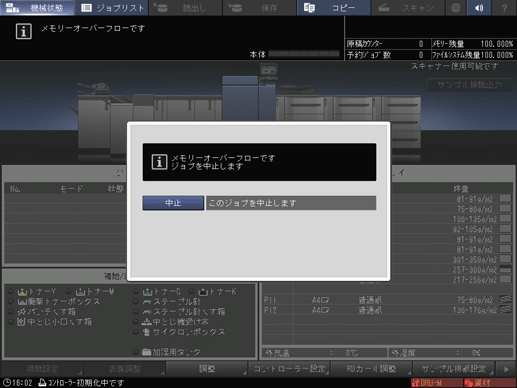This screenshot has width=517, height=388.
Task: Switch to the ジョブリスト tab
Action: [x=112, y=8]
